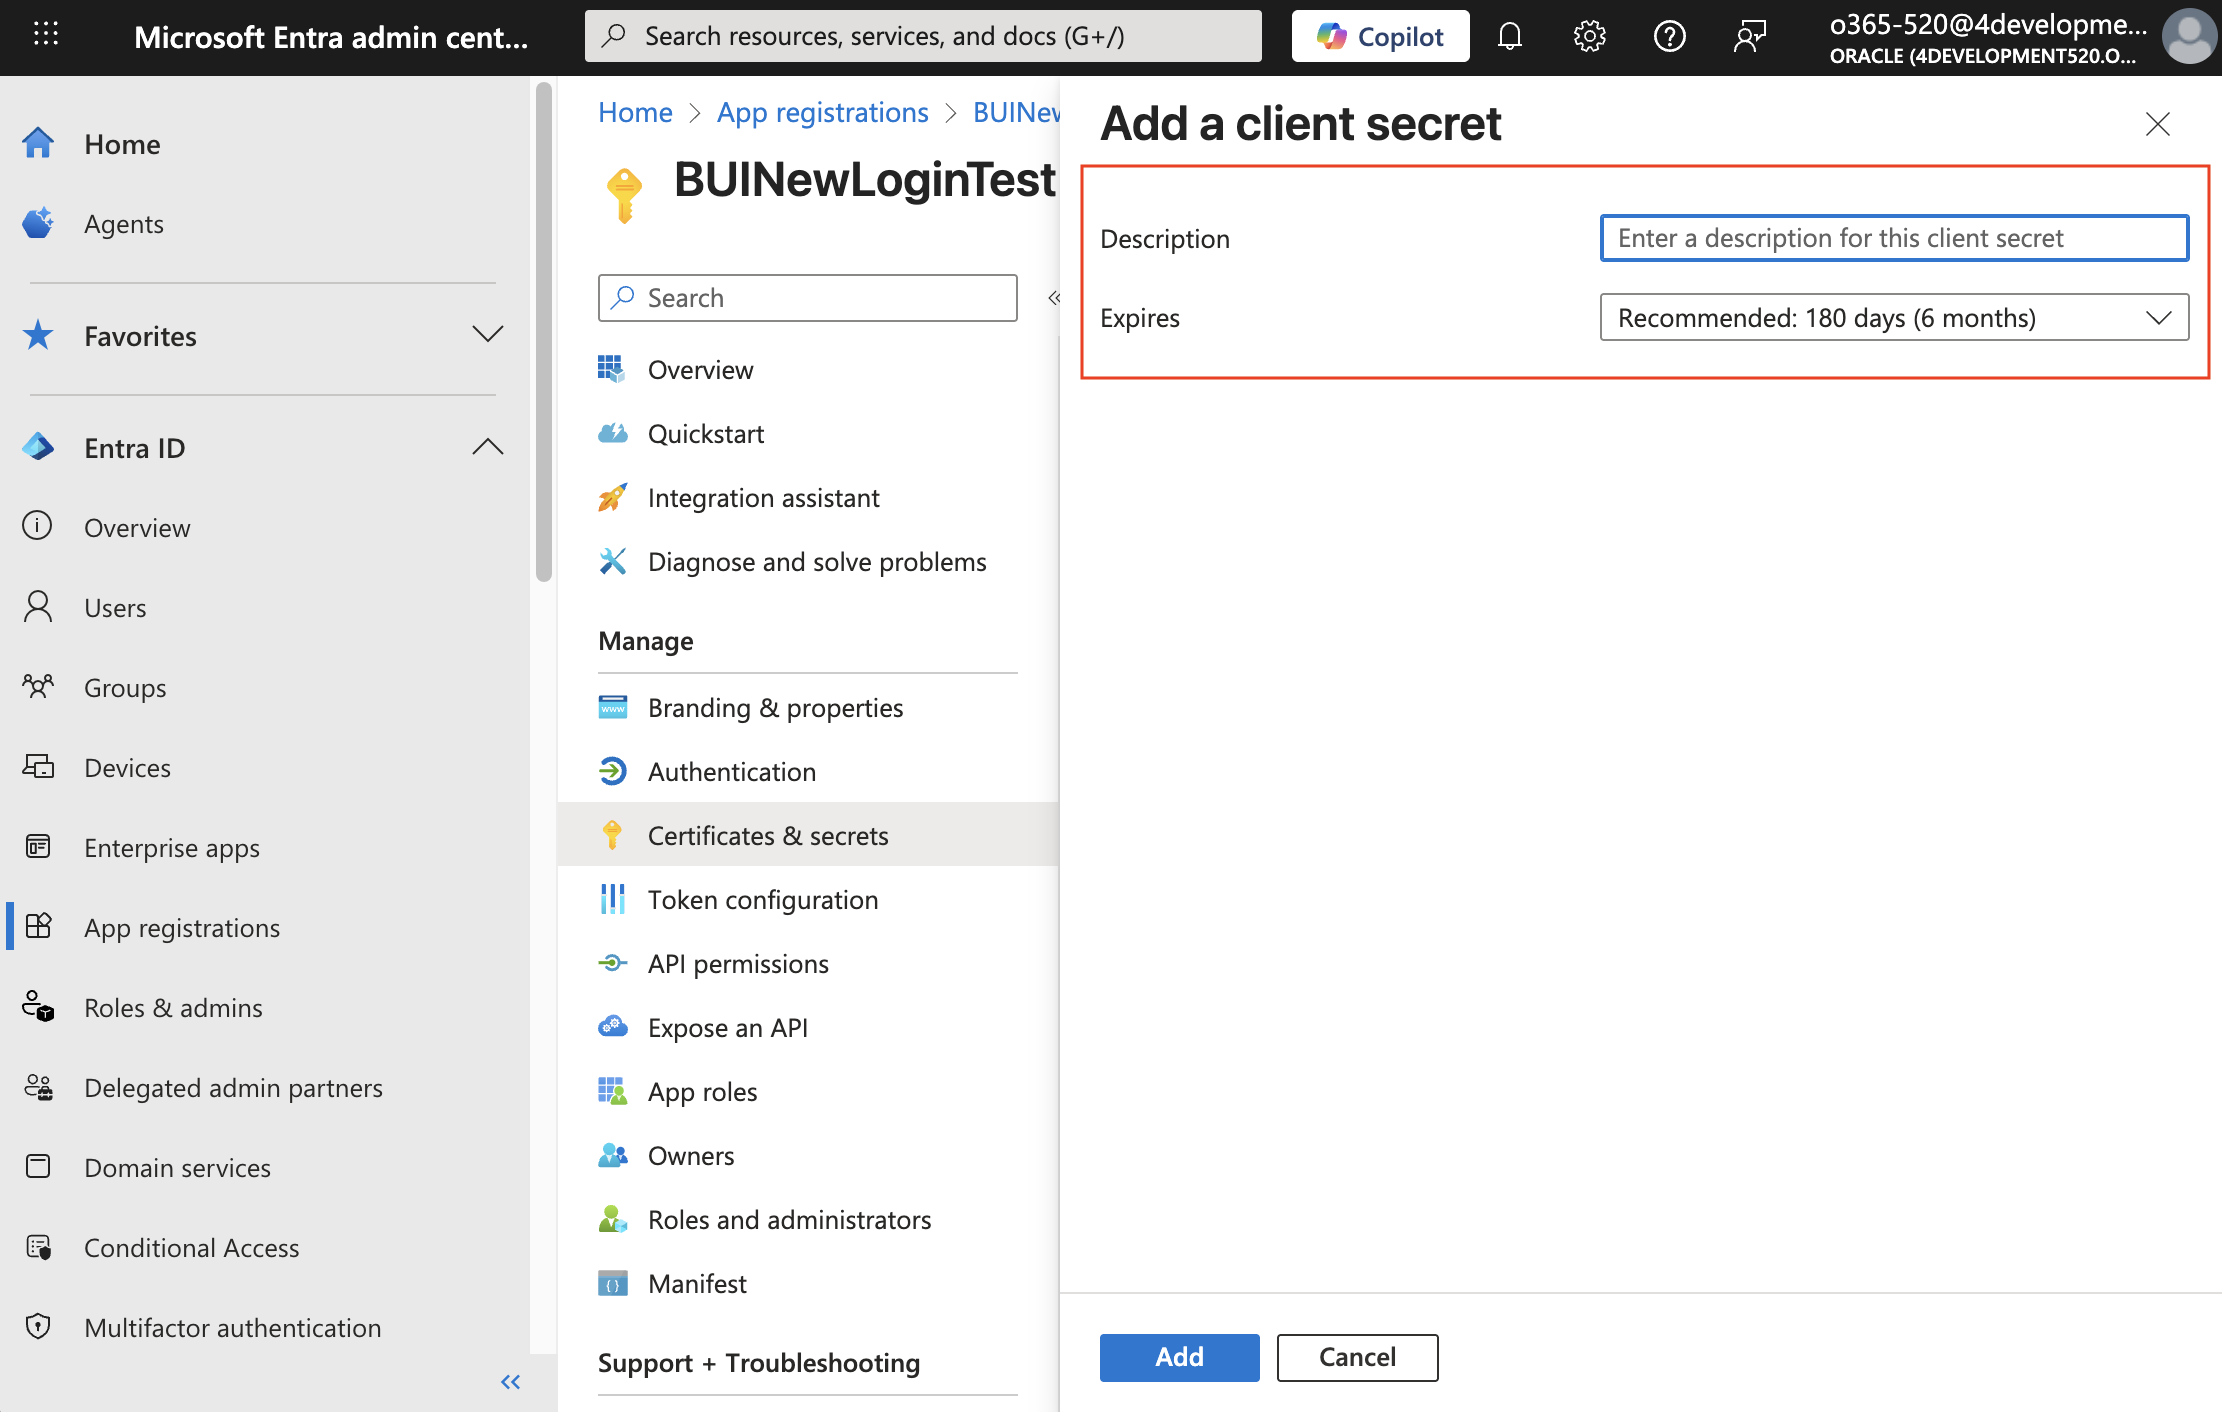
Task: Click the blue Add button
Action: click(1179, 1357)
